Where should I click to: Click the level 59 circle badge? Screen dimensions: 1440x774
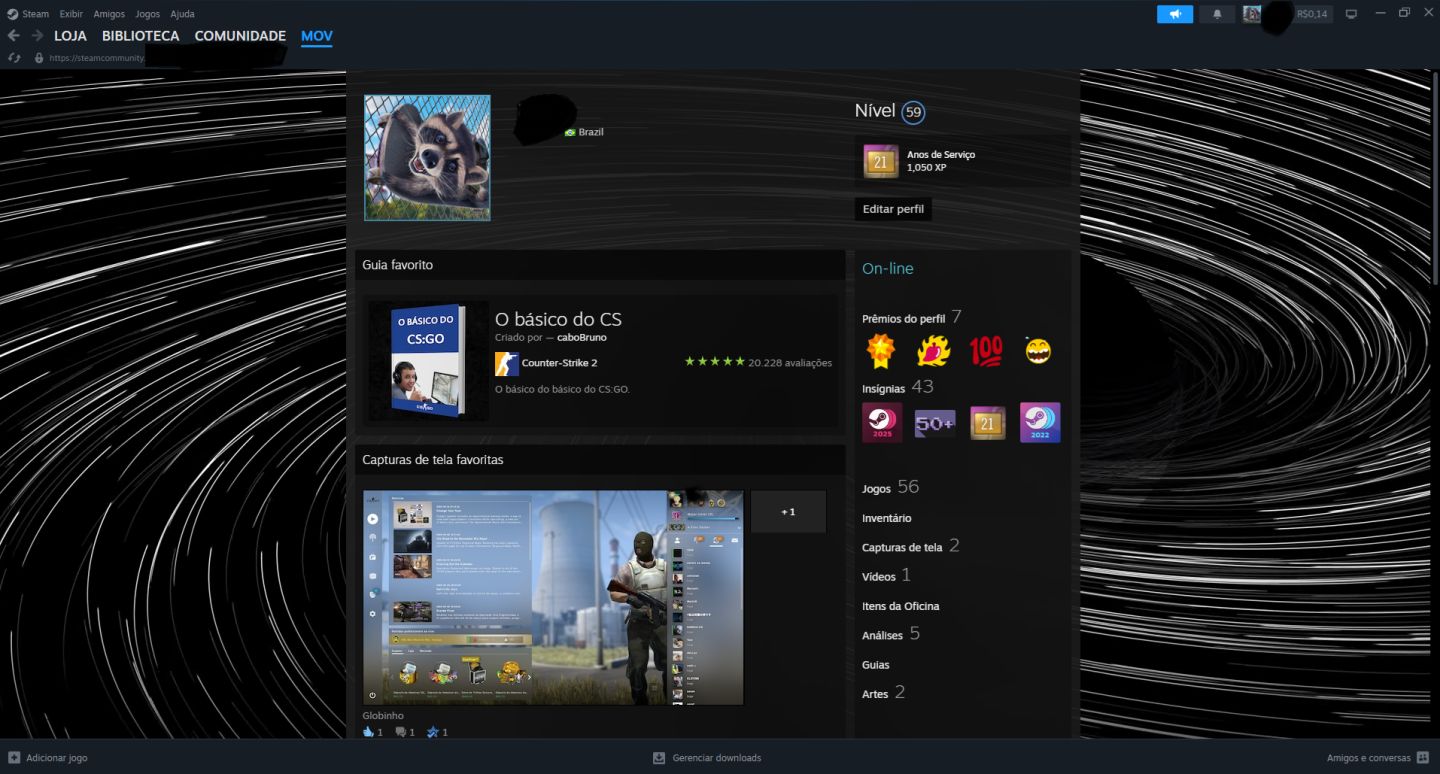[913, 112]
